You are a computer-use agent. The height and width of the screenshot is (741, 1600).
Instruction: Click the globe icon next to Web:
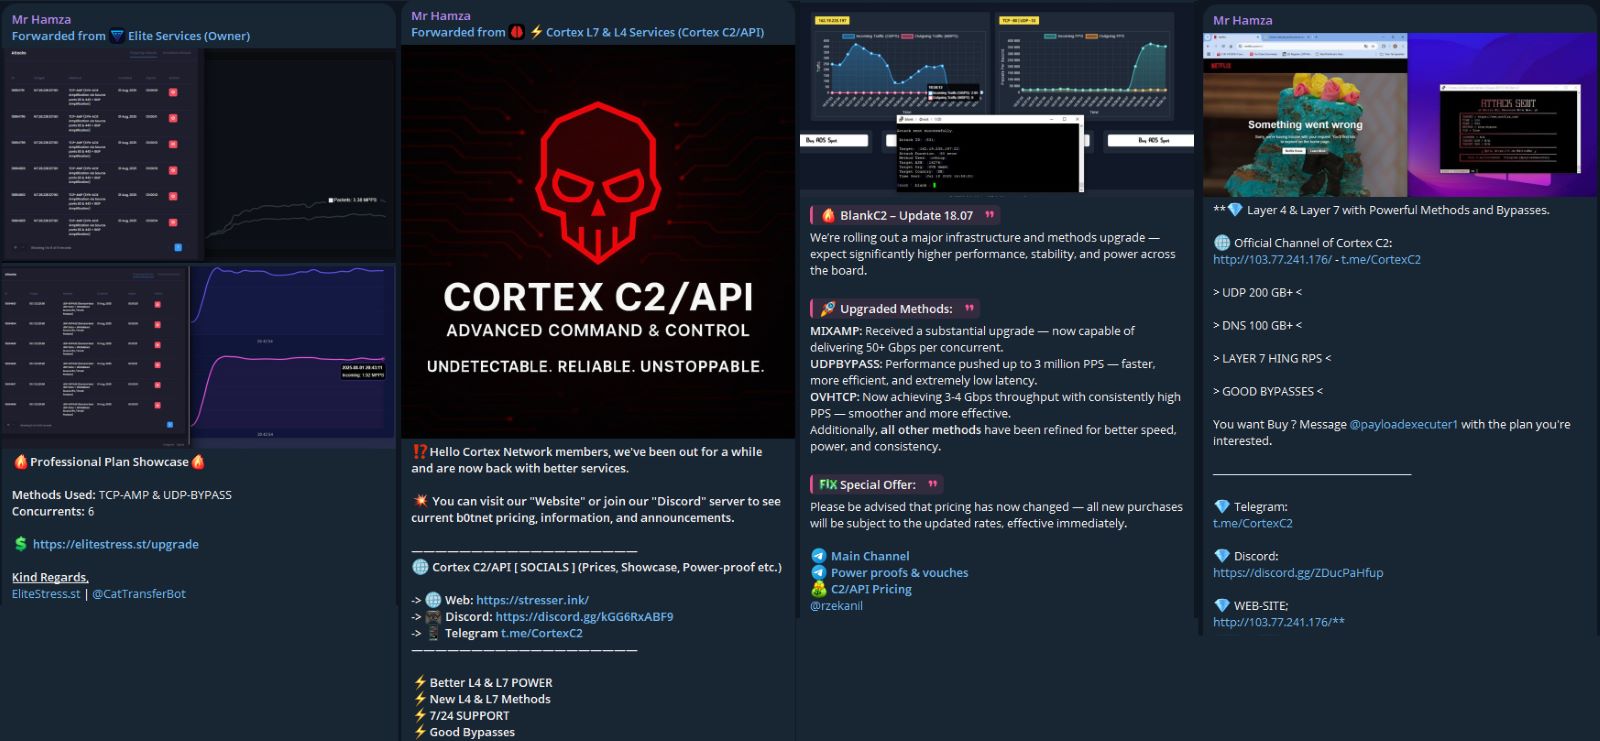pyautogui.click(x=433, y=600)
